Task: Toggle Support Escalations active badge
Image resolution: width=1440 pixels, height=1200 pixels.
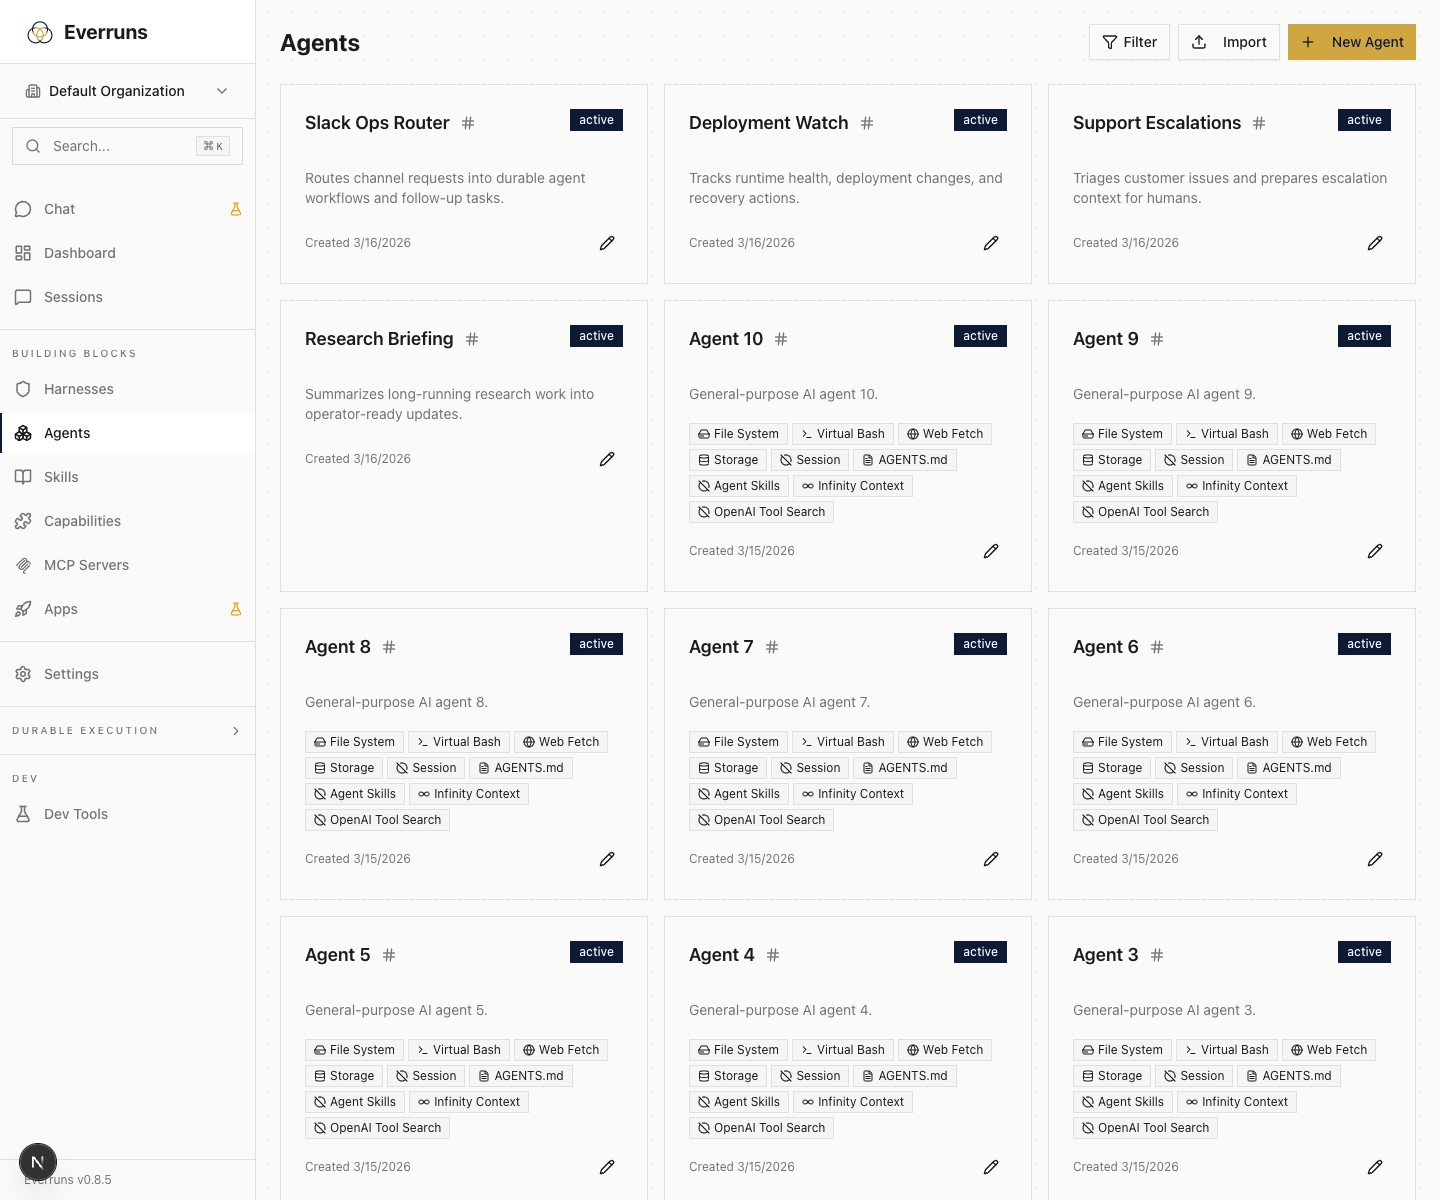Action: 1364,119
